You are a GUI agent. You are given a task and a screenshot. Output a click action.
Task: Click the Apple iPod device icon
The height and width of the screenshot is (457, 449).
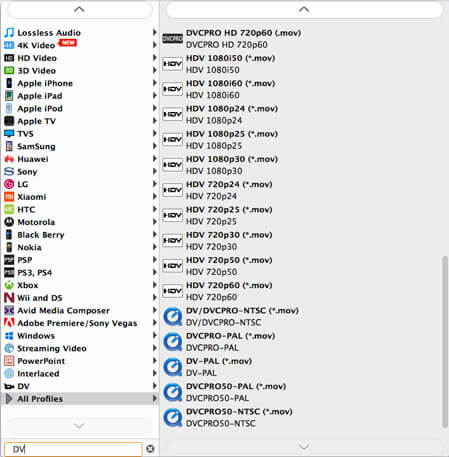(9, 108)
